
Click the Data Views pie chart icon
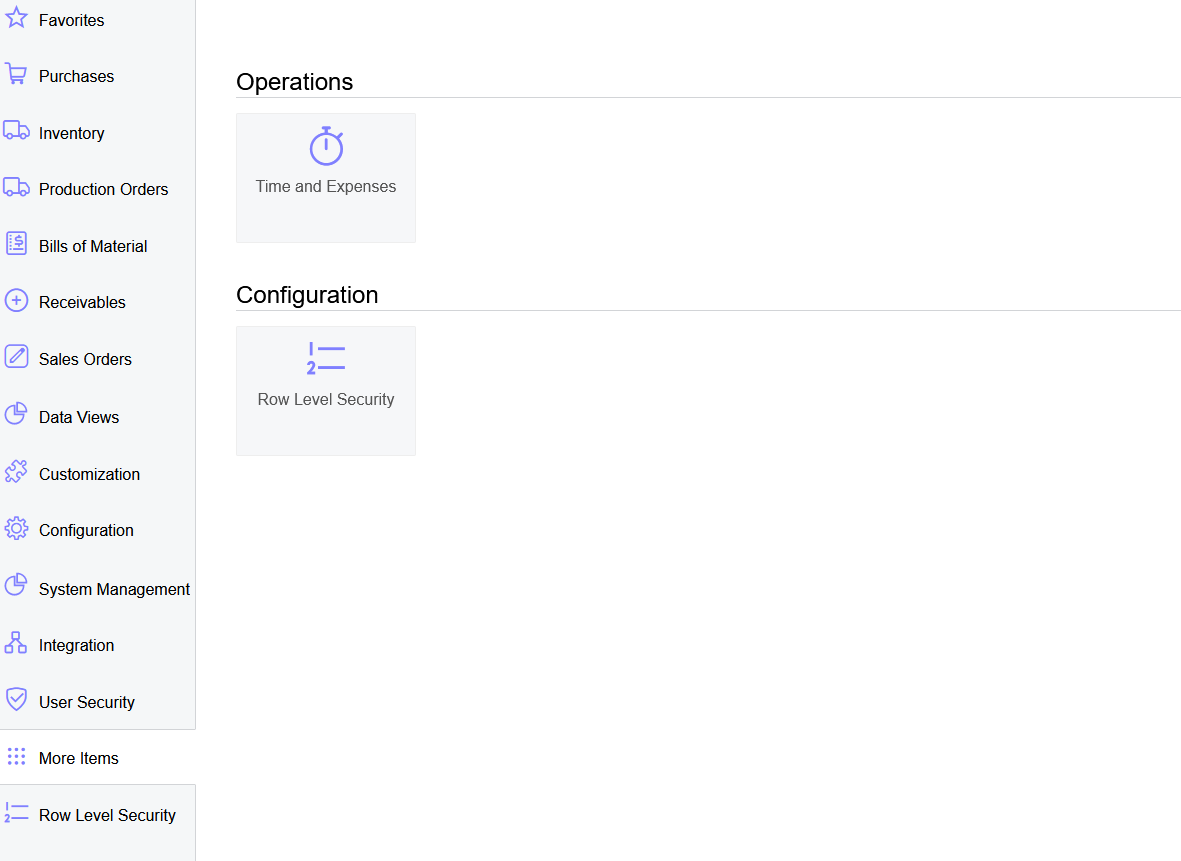(x=16, y=414)
